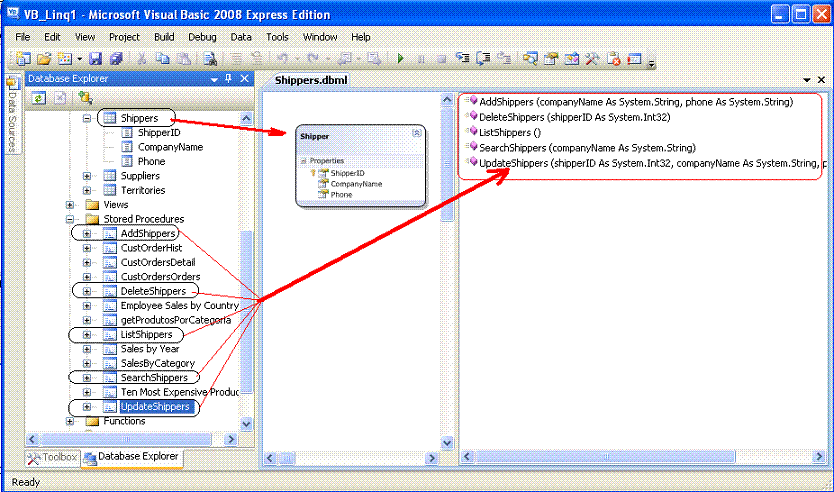Click methods pane horizontal scroll-right arrow

coord(819,456)
